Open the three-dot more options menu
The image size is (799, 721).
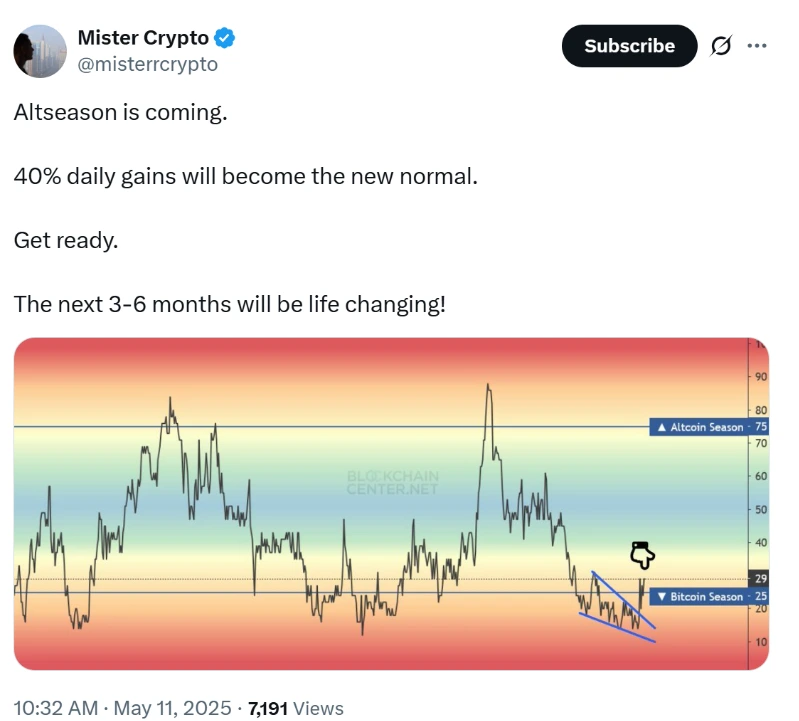[x=757, y=46]
